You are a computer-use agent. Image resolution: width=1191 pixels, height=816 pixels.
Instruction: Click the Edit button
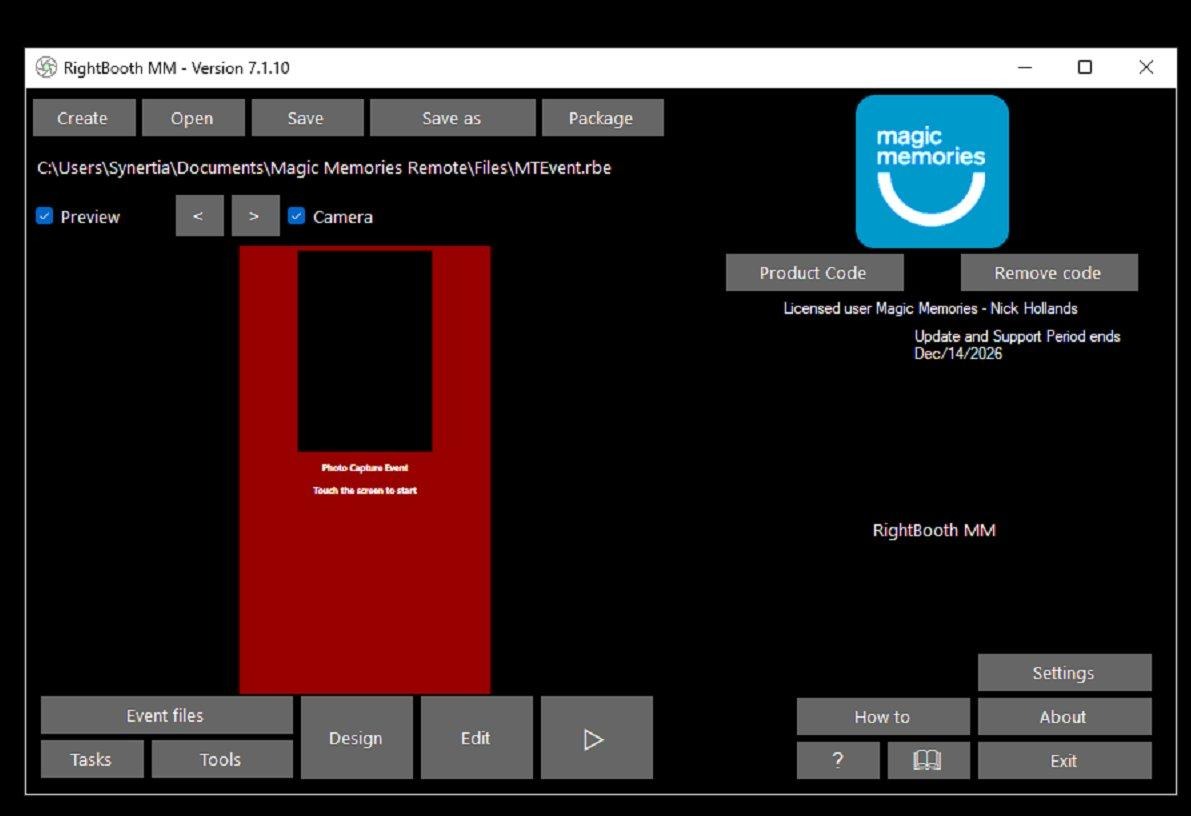coord(476,738)
